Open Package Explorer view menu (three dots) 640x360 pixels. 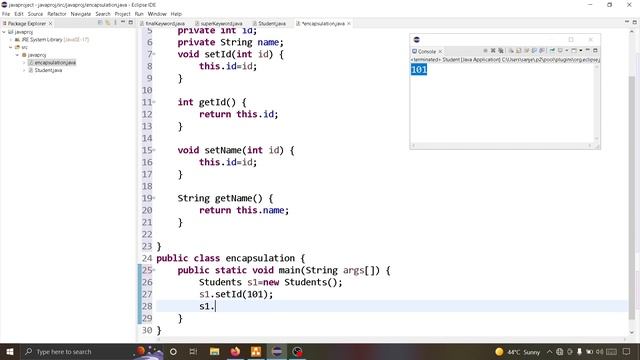click(116, 22)
